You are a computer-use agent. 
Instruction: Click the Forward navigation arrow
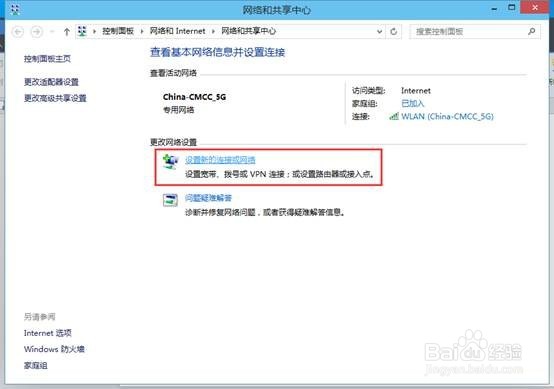point(36,32)
